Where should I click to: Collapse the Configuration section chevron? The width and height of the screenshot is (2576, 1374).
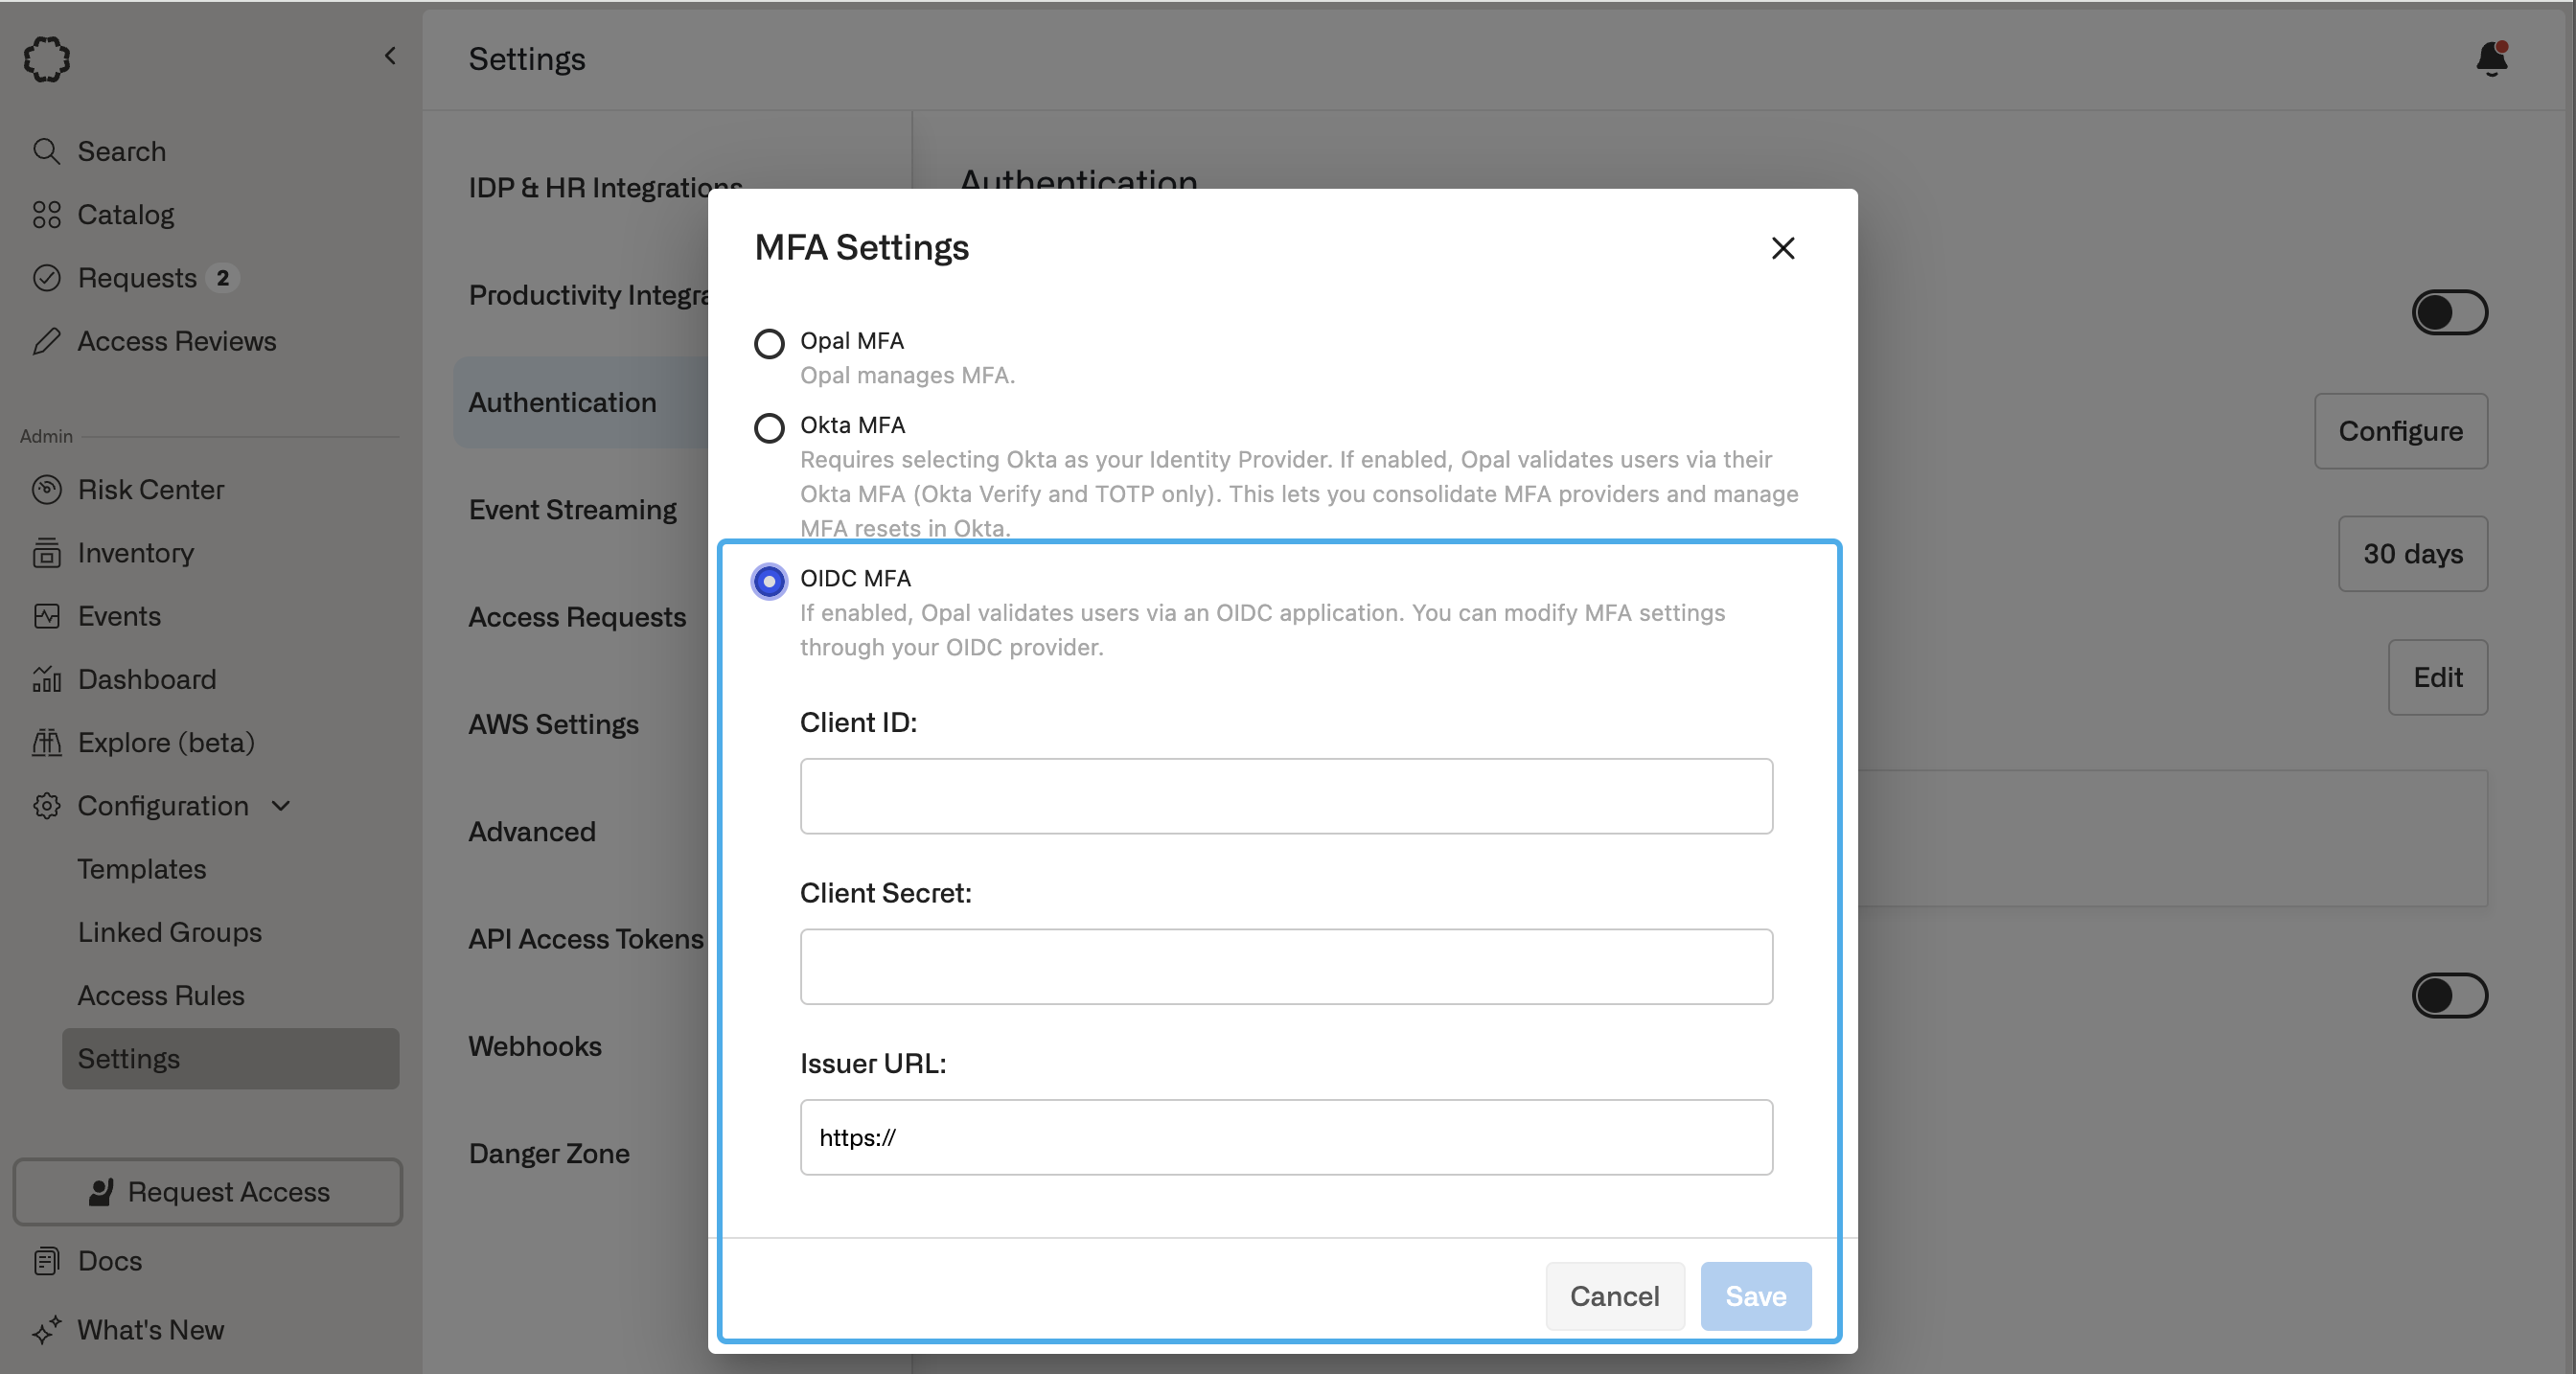coord(281,806)
